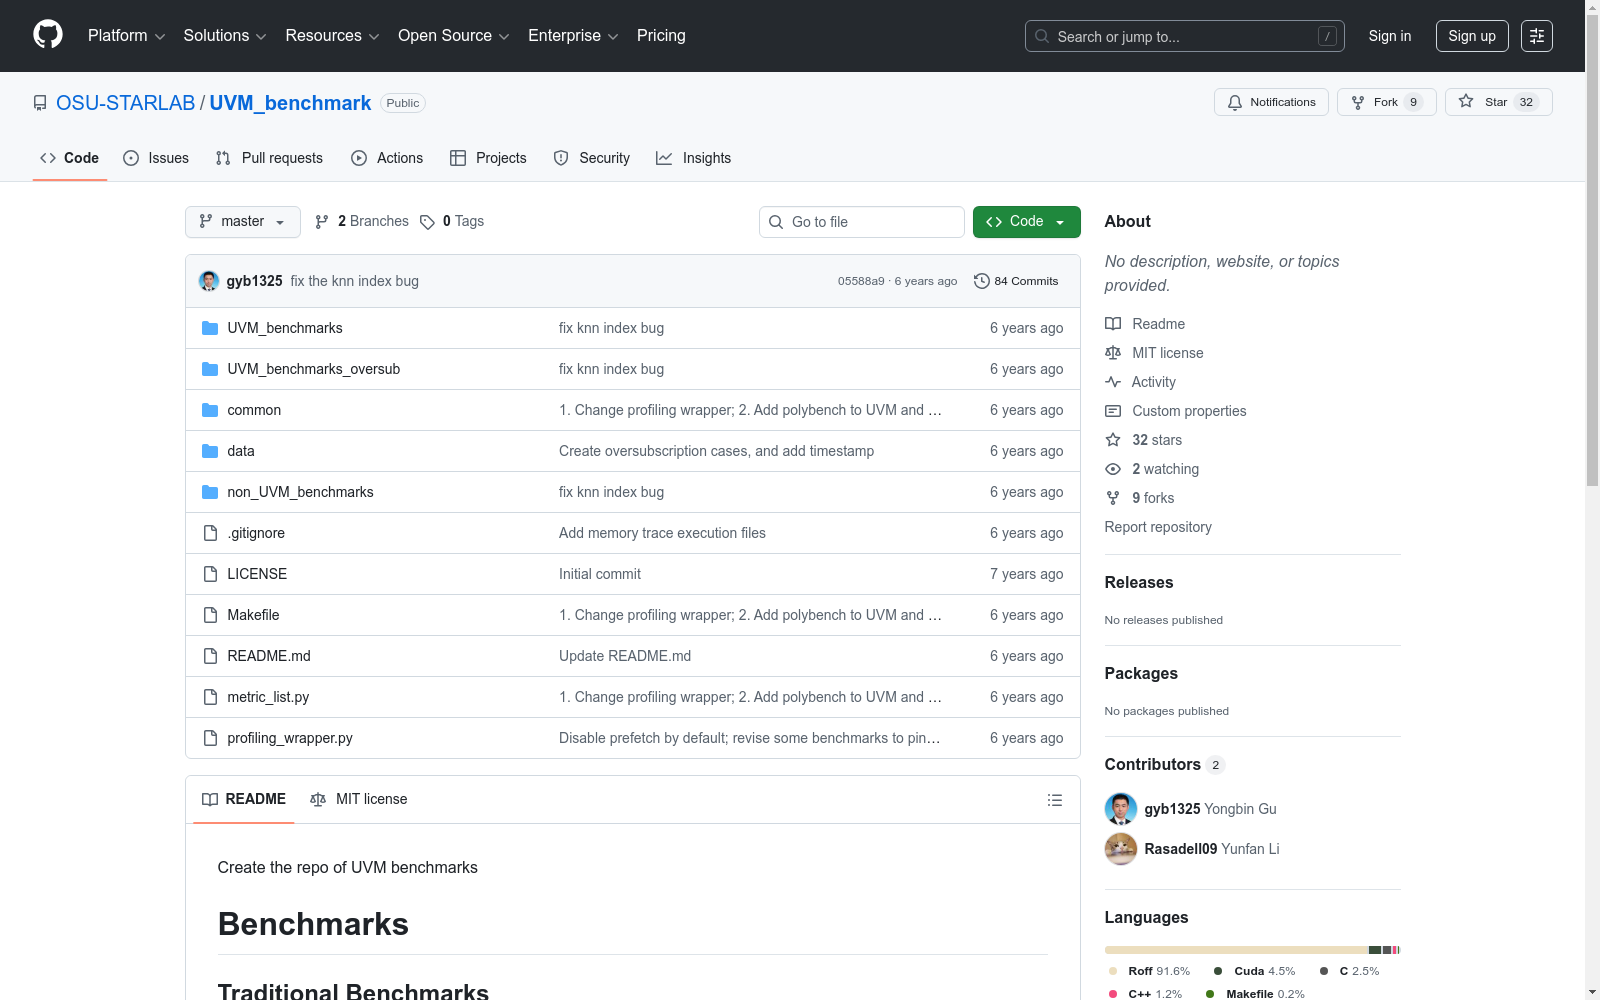Viewport: 1600px width, 1000px height.
Task: Open the Issues tab
Action: point(156,158)
